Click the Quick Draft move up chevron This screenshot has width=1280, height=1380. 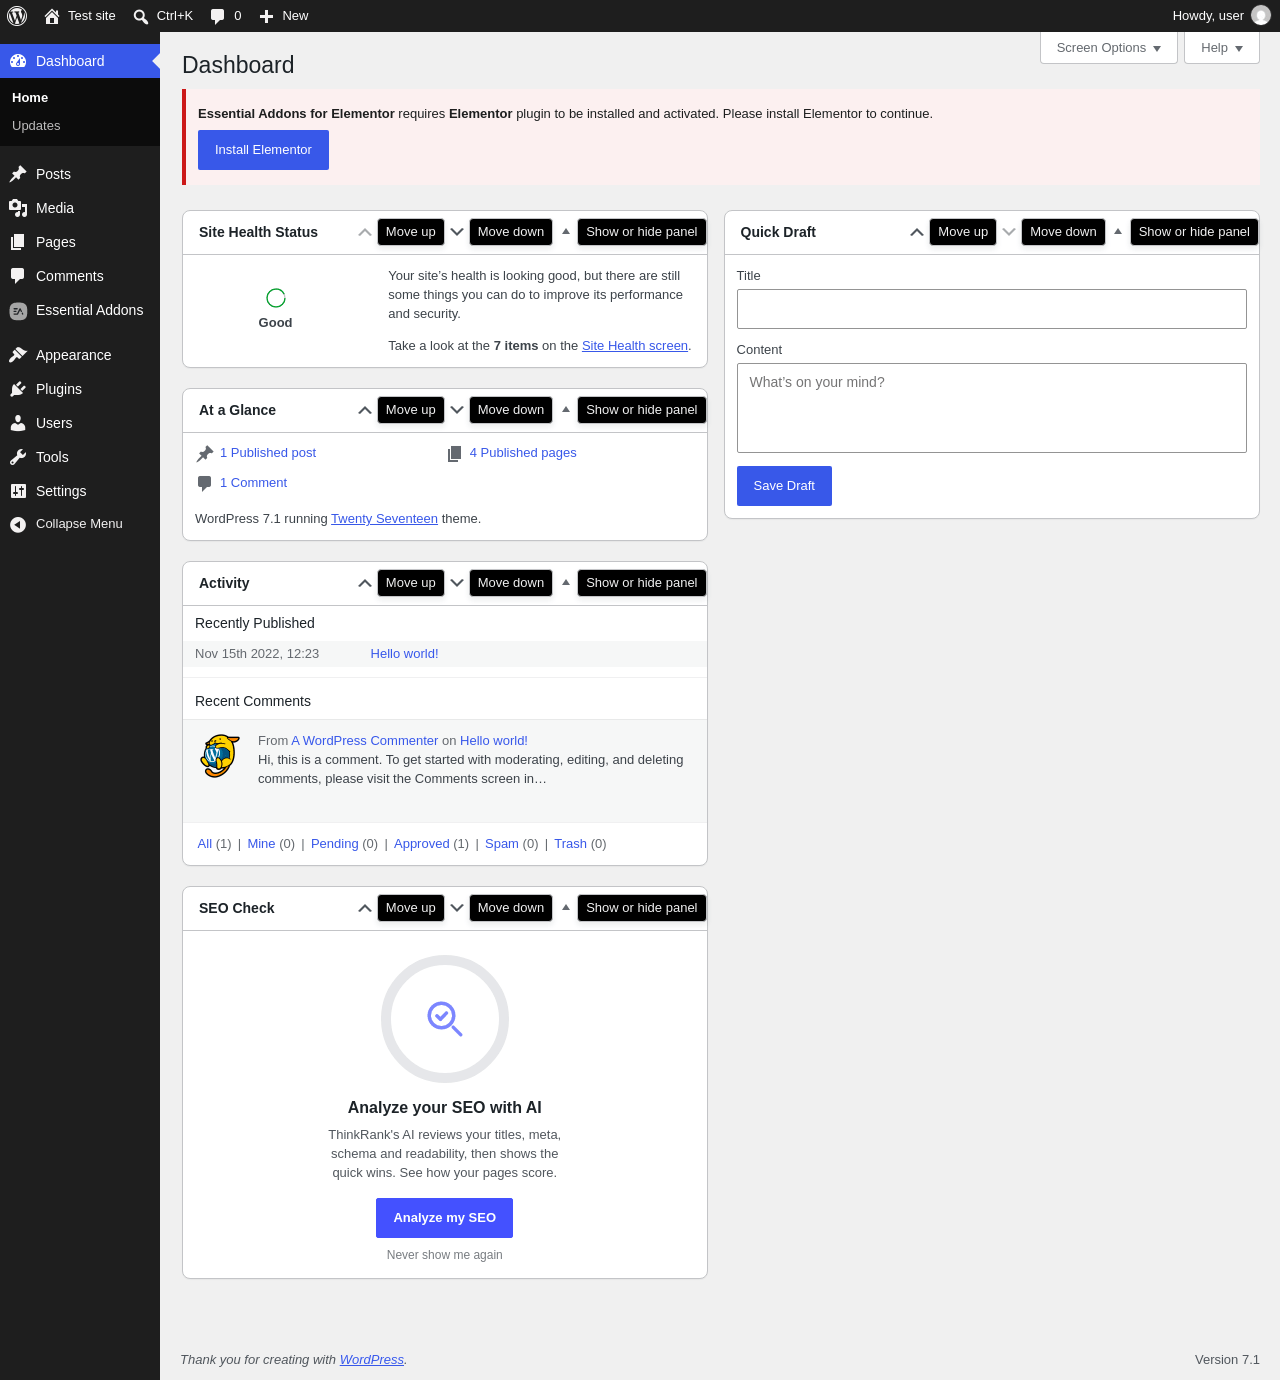click(917, 232)
